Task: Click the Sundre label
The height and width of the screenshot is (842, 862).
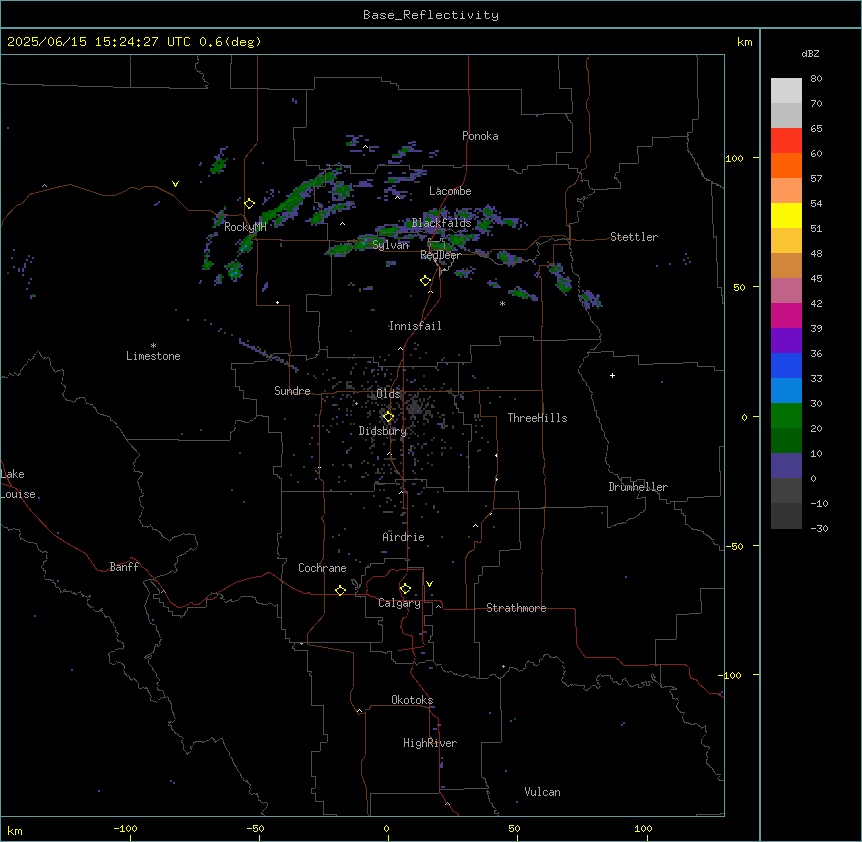Action: point(292,391)
